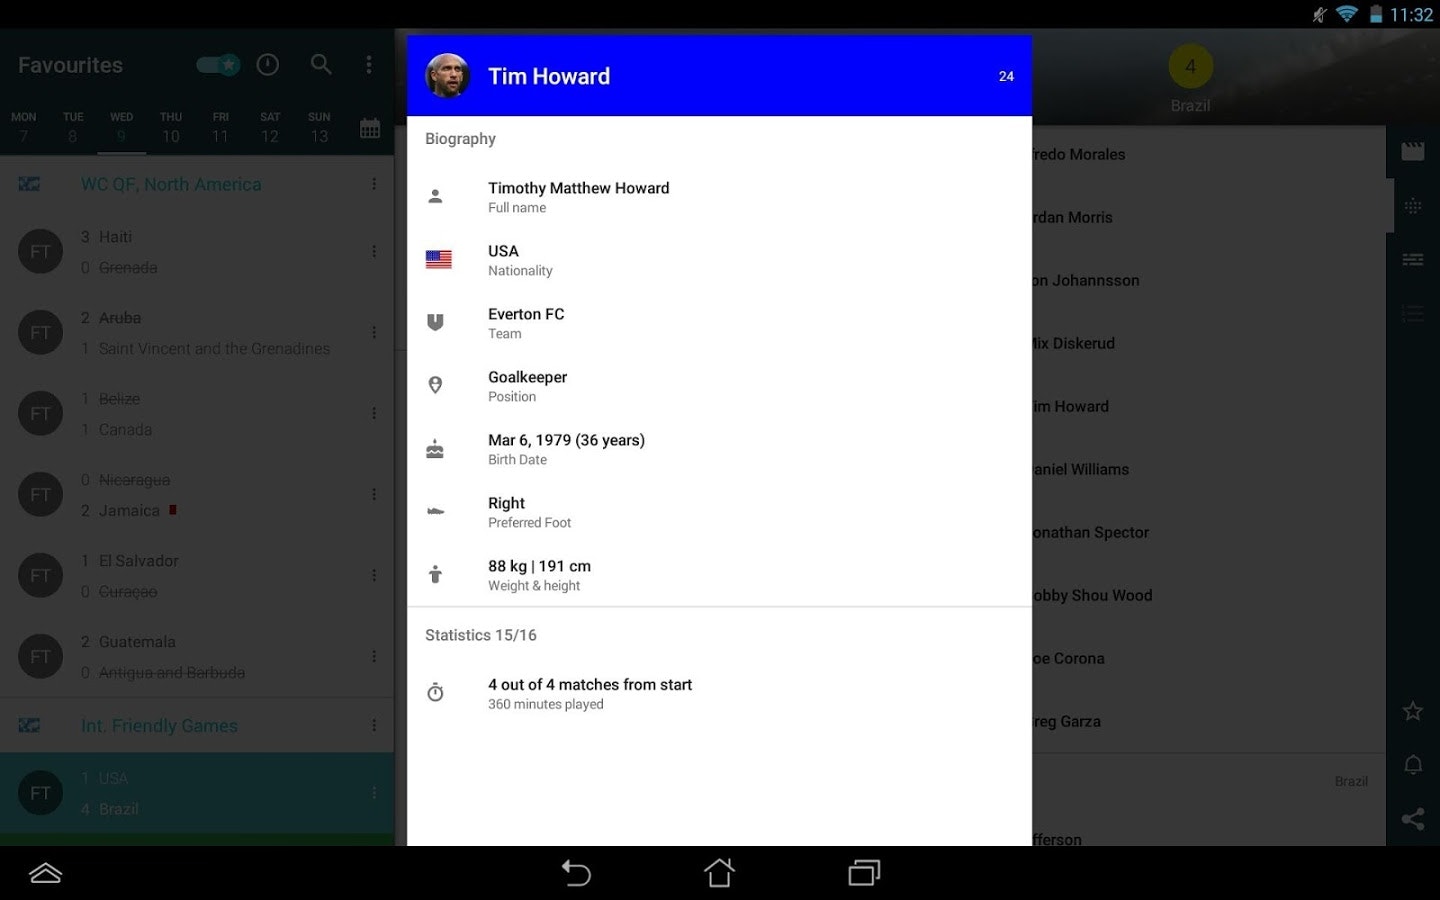This screenshot has width=1440, height=900.
Task: Open options for Nicaragua vs Jamaica match
Action: pos(374,495)
